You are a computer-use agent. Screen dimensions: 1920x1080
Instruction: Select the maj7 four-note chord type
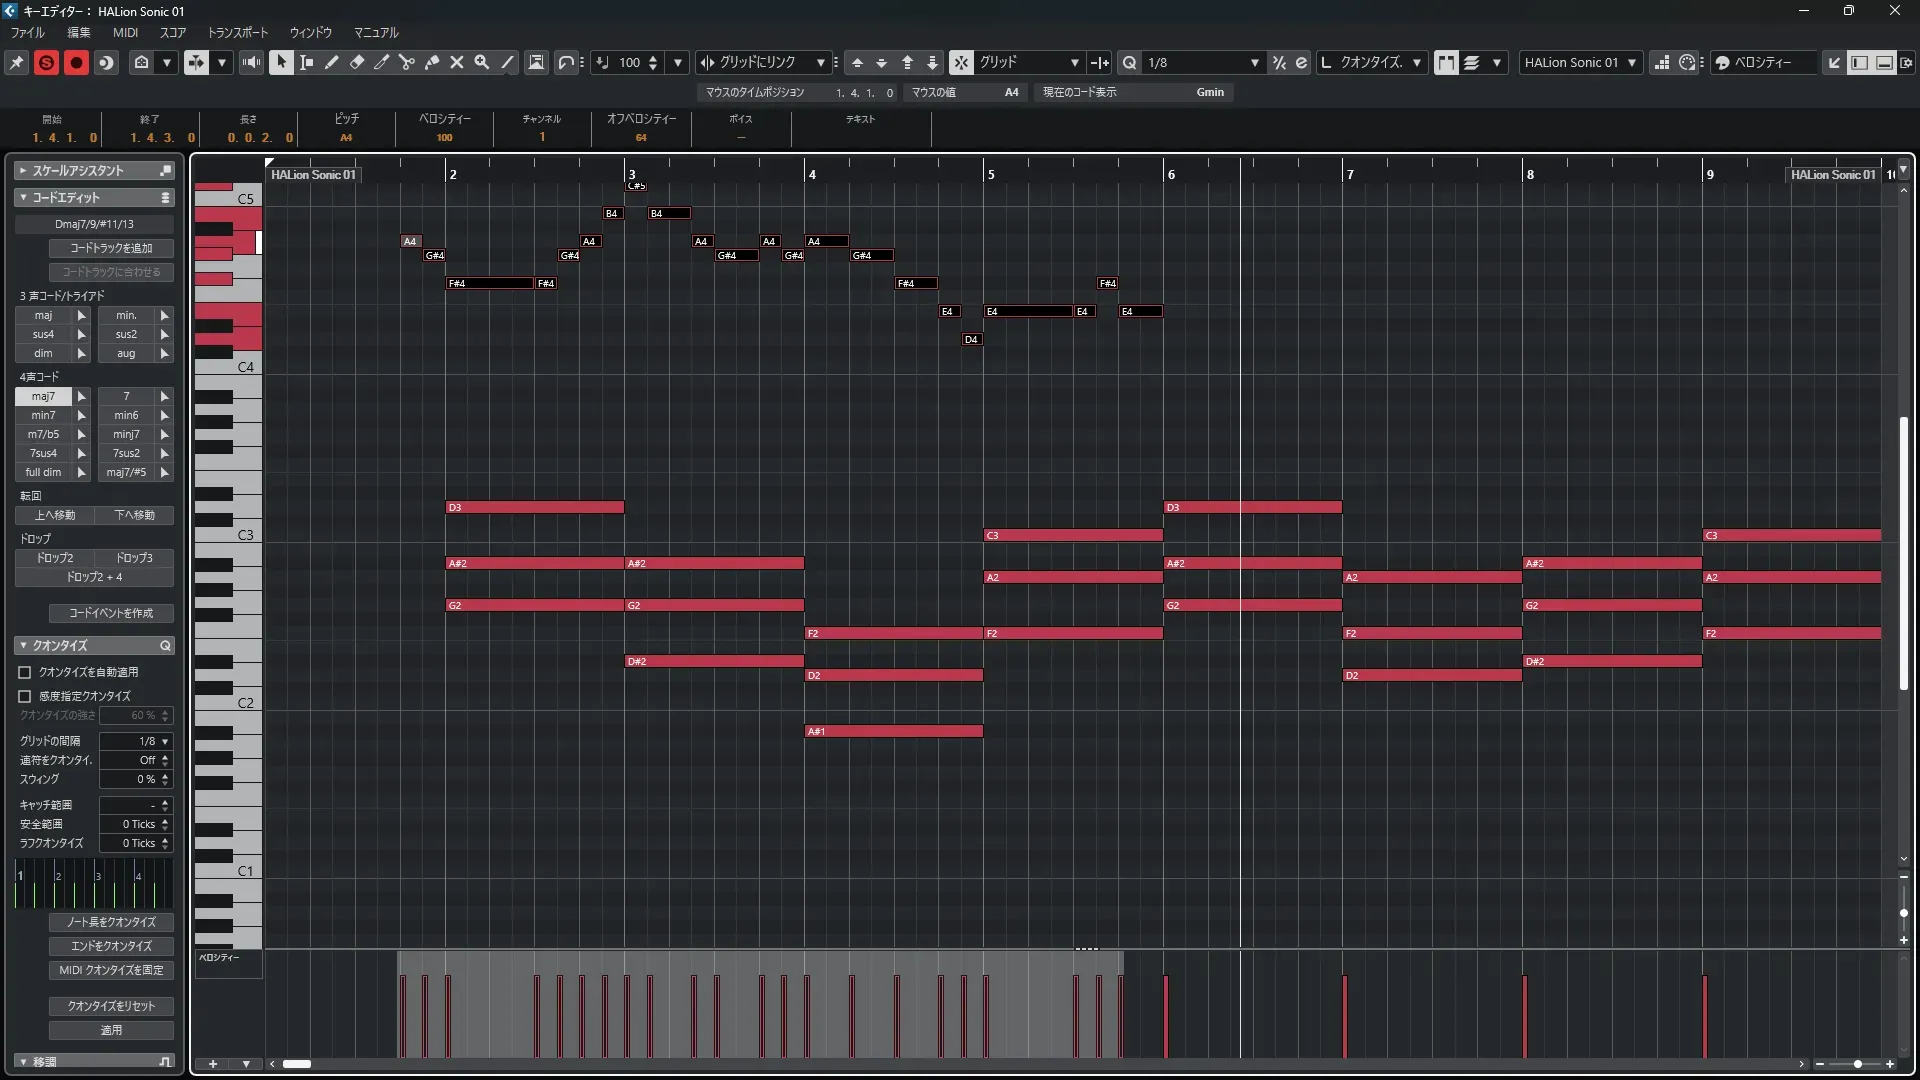click(43, 397)
